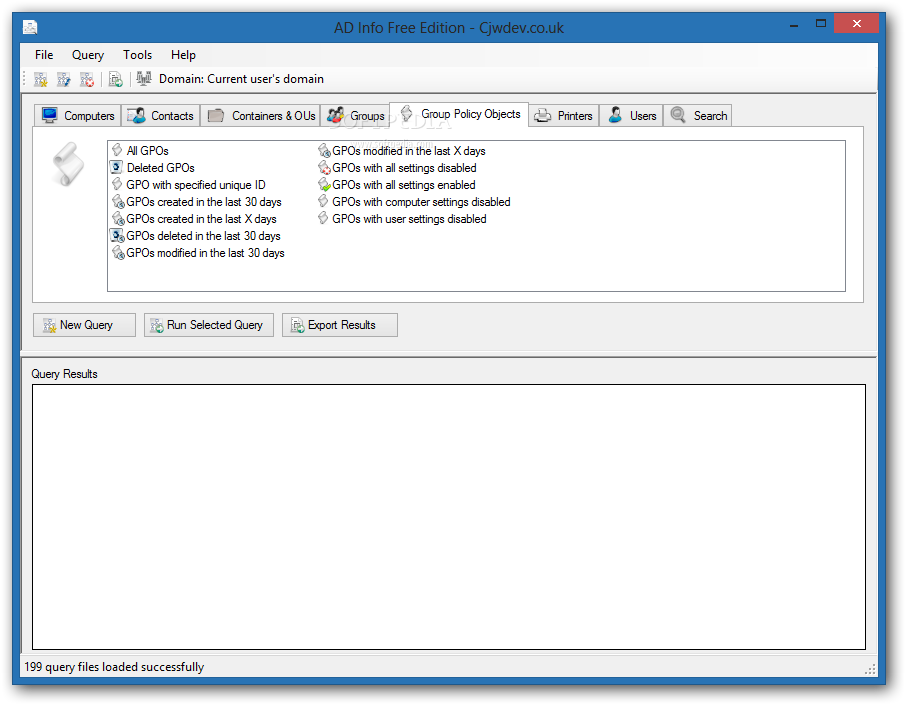
Task: Select GPOs modified in the last X days
Action: click(402, 151)
